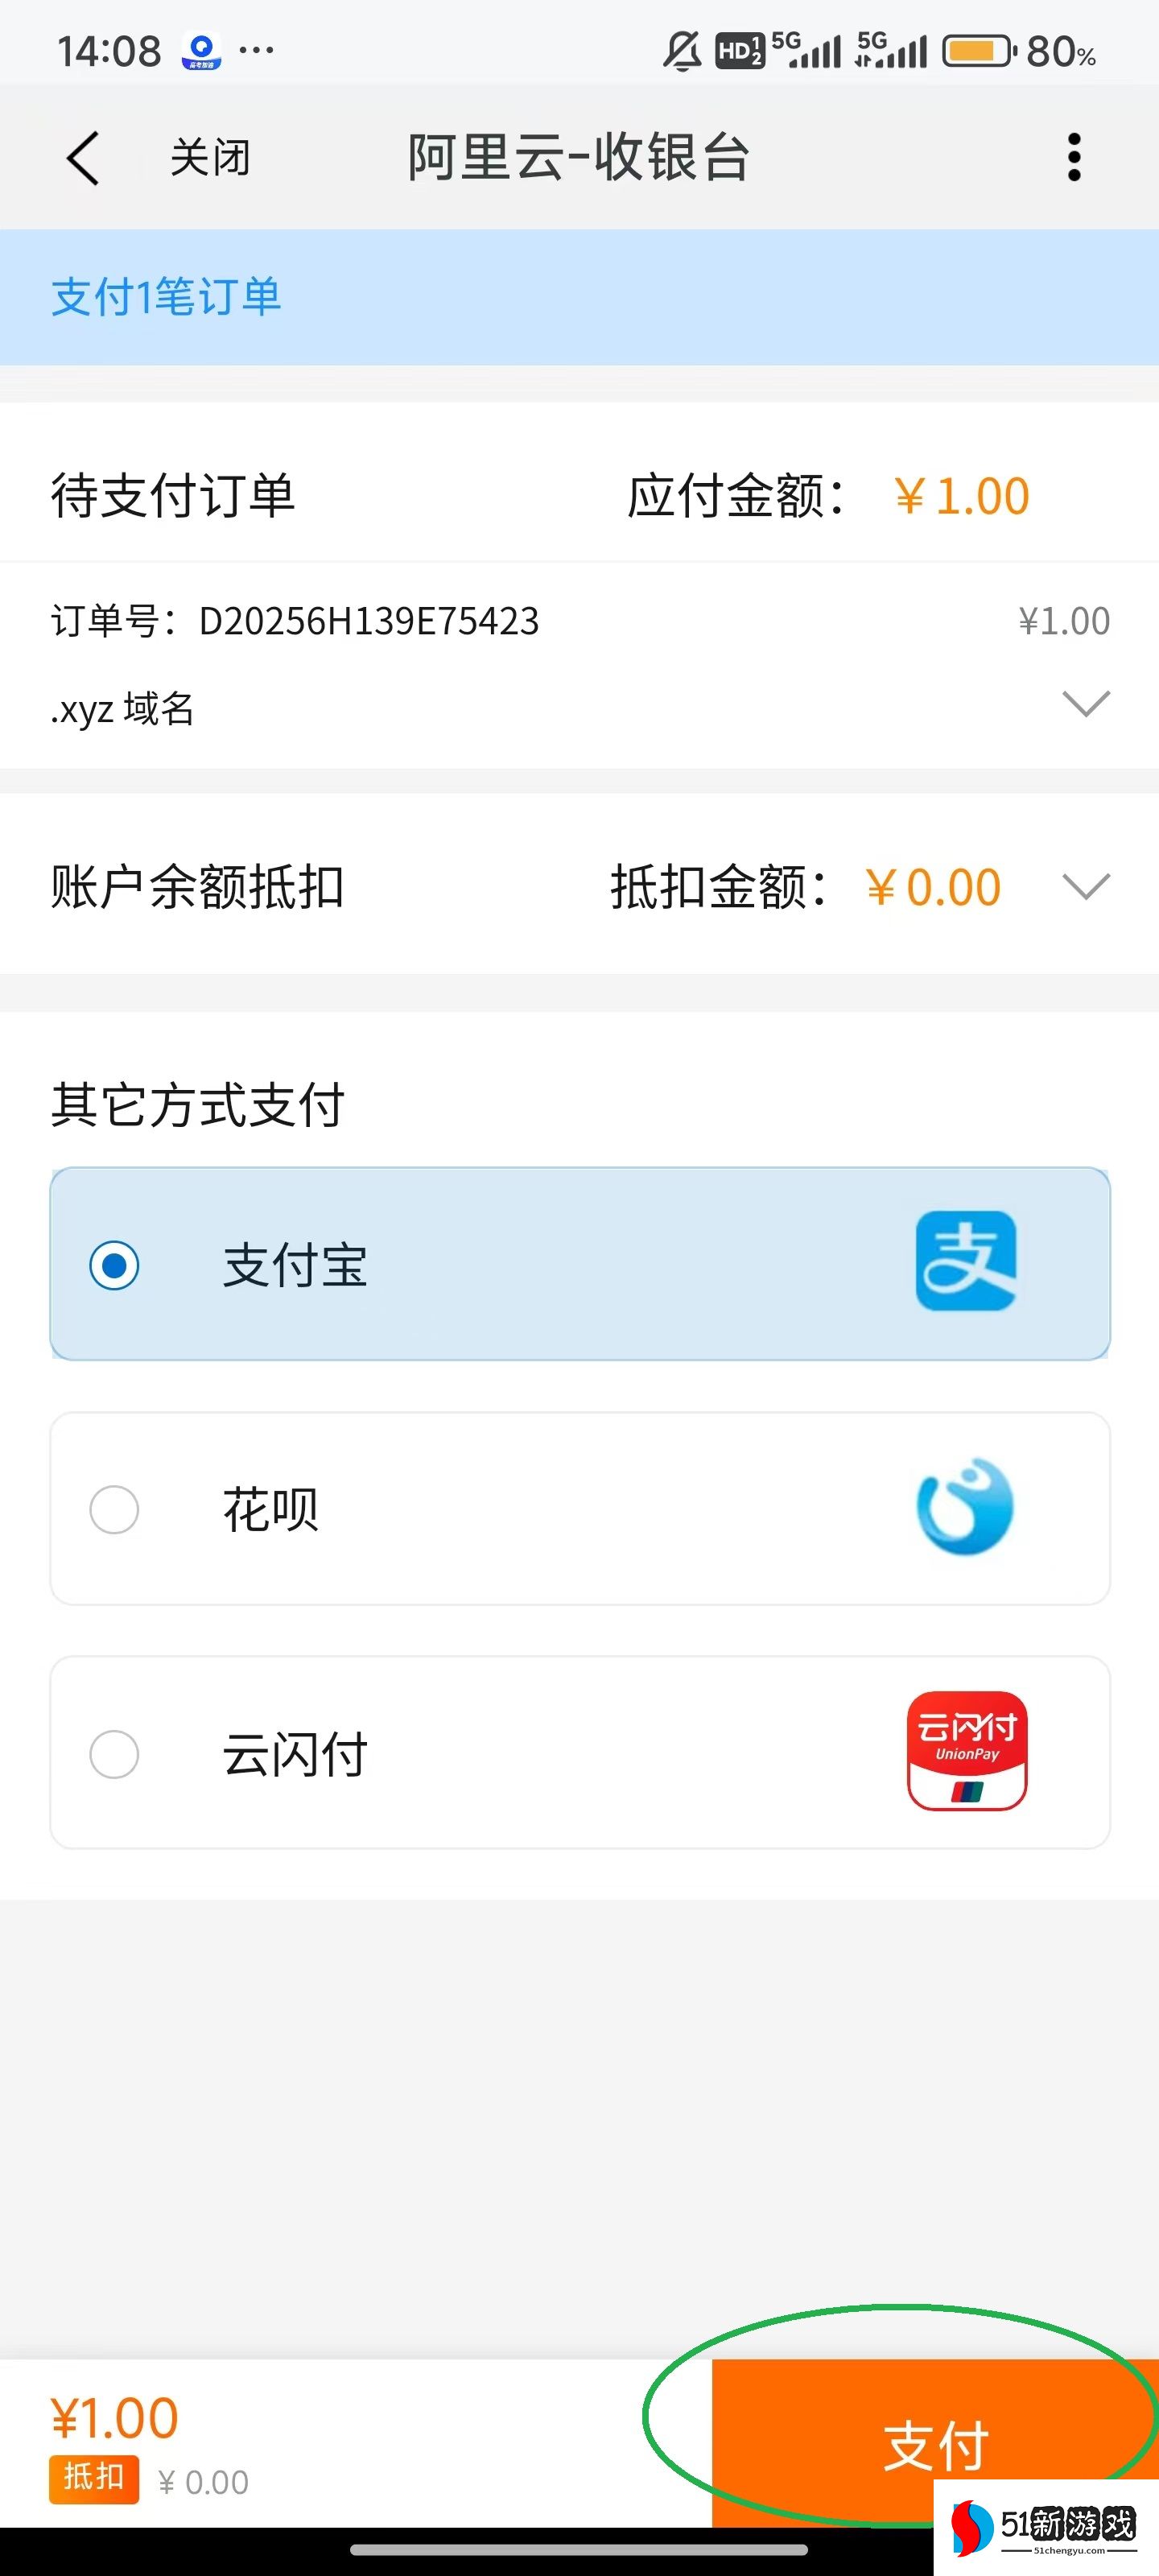Tap the Huabei logo icon
The image size is (1159, 2576).
[x=965, y=1506]
